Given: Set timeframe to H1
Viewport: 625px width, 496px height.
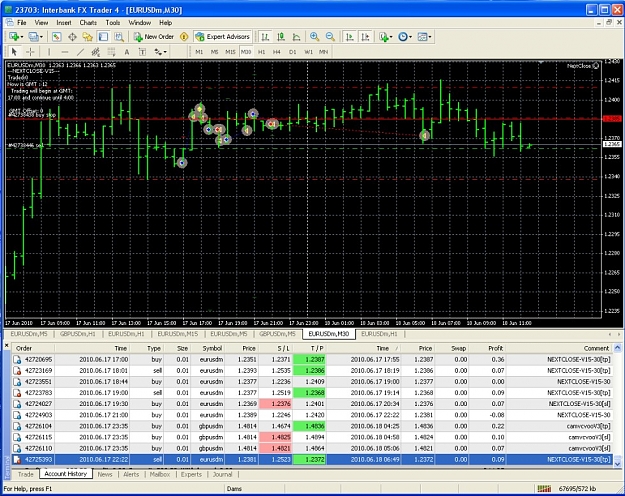Looking at the screenshot, I should pyautogui.click(x=261, y=52).
